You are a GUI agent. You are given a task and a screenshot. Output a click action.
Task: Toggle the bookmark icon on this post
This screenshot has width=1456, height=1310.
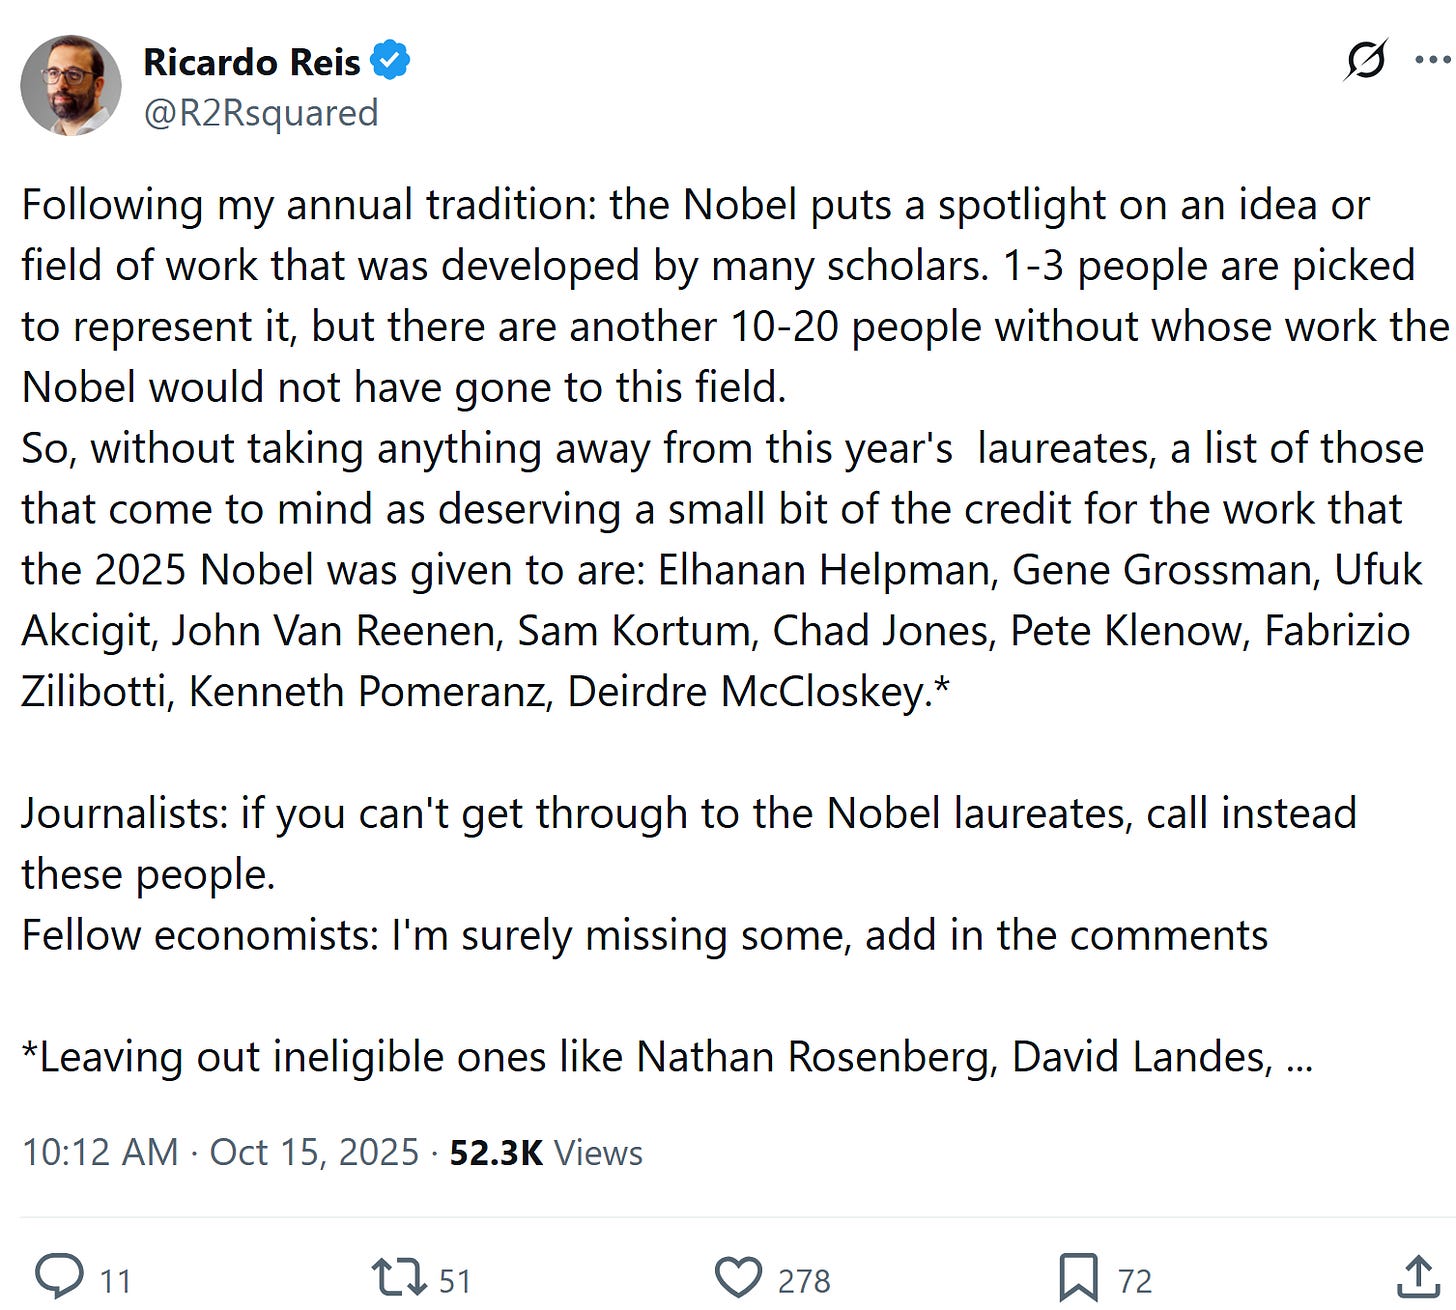coord(1078,1278)
